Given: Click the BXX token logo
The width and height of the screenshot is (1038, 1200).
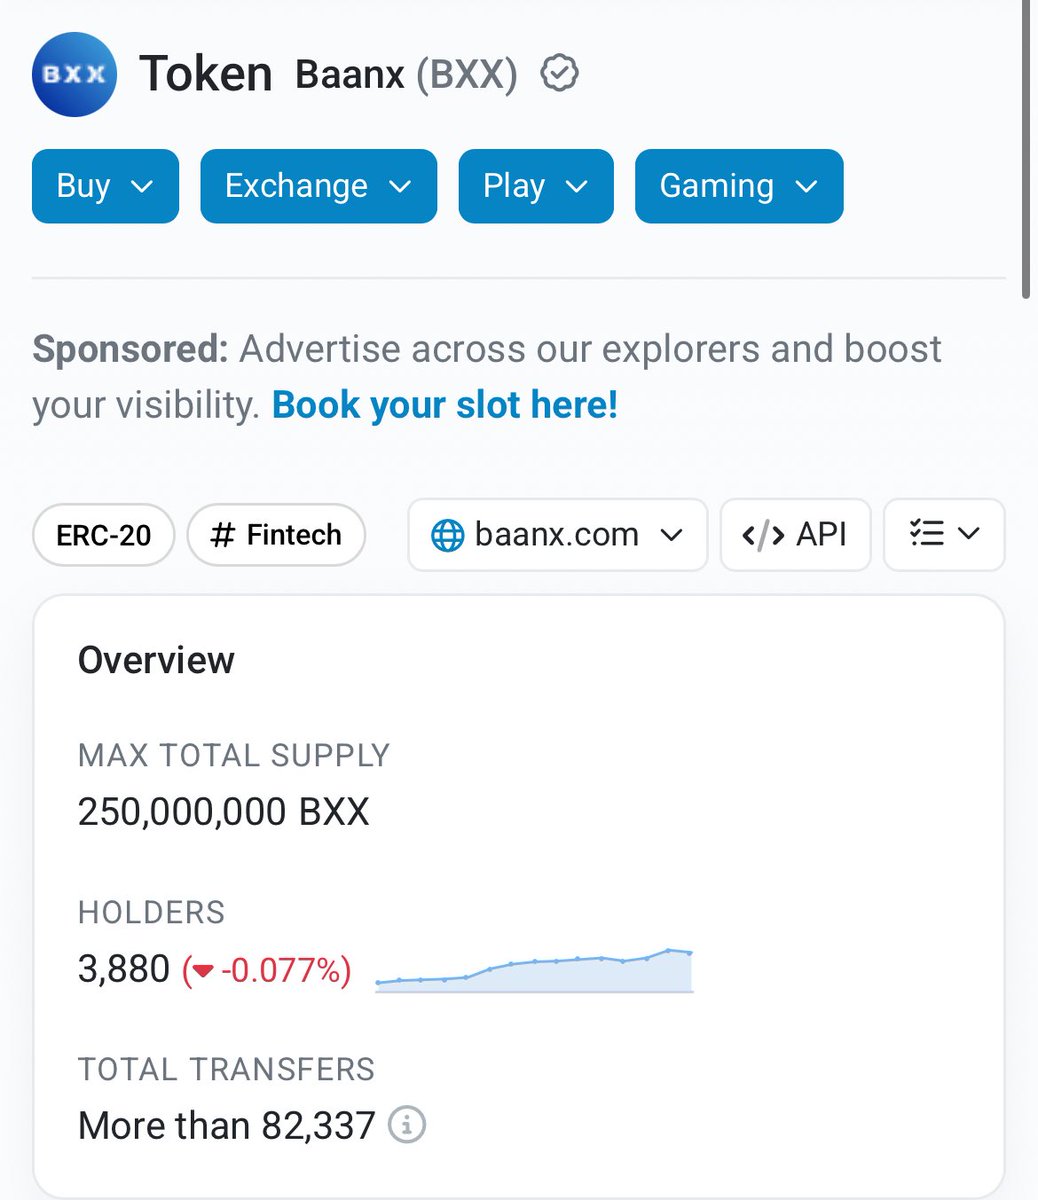Looking at the screenshot, I should [75, 75].
